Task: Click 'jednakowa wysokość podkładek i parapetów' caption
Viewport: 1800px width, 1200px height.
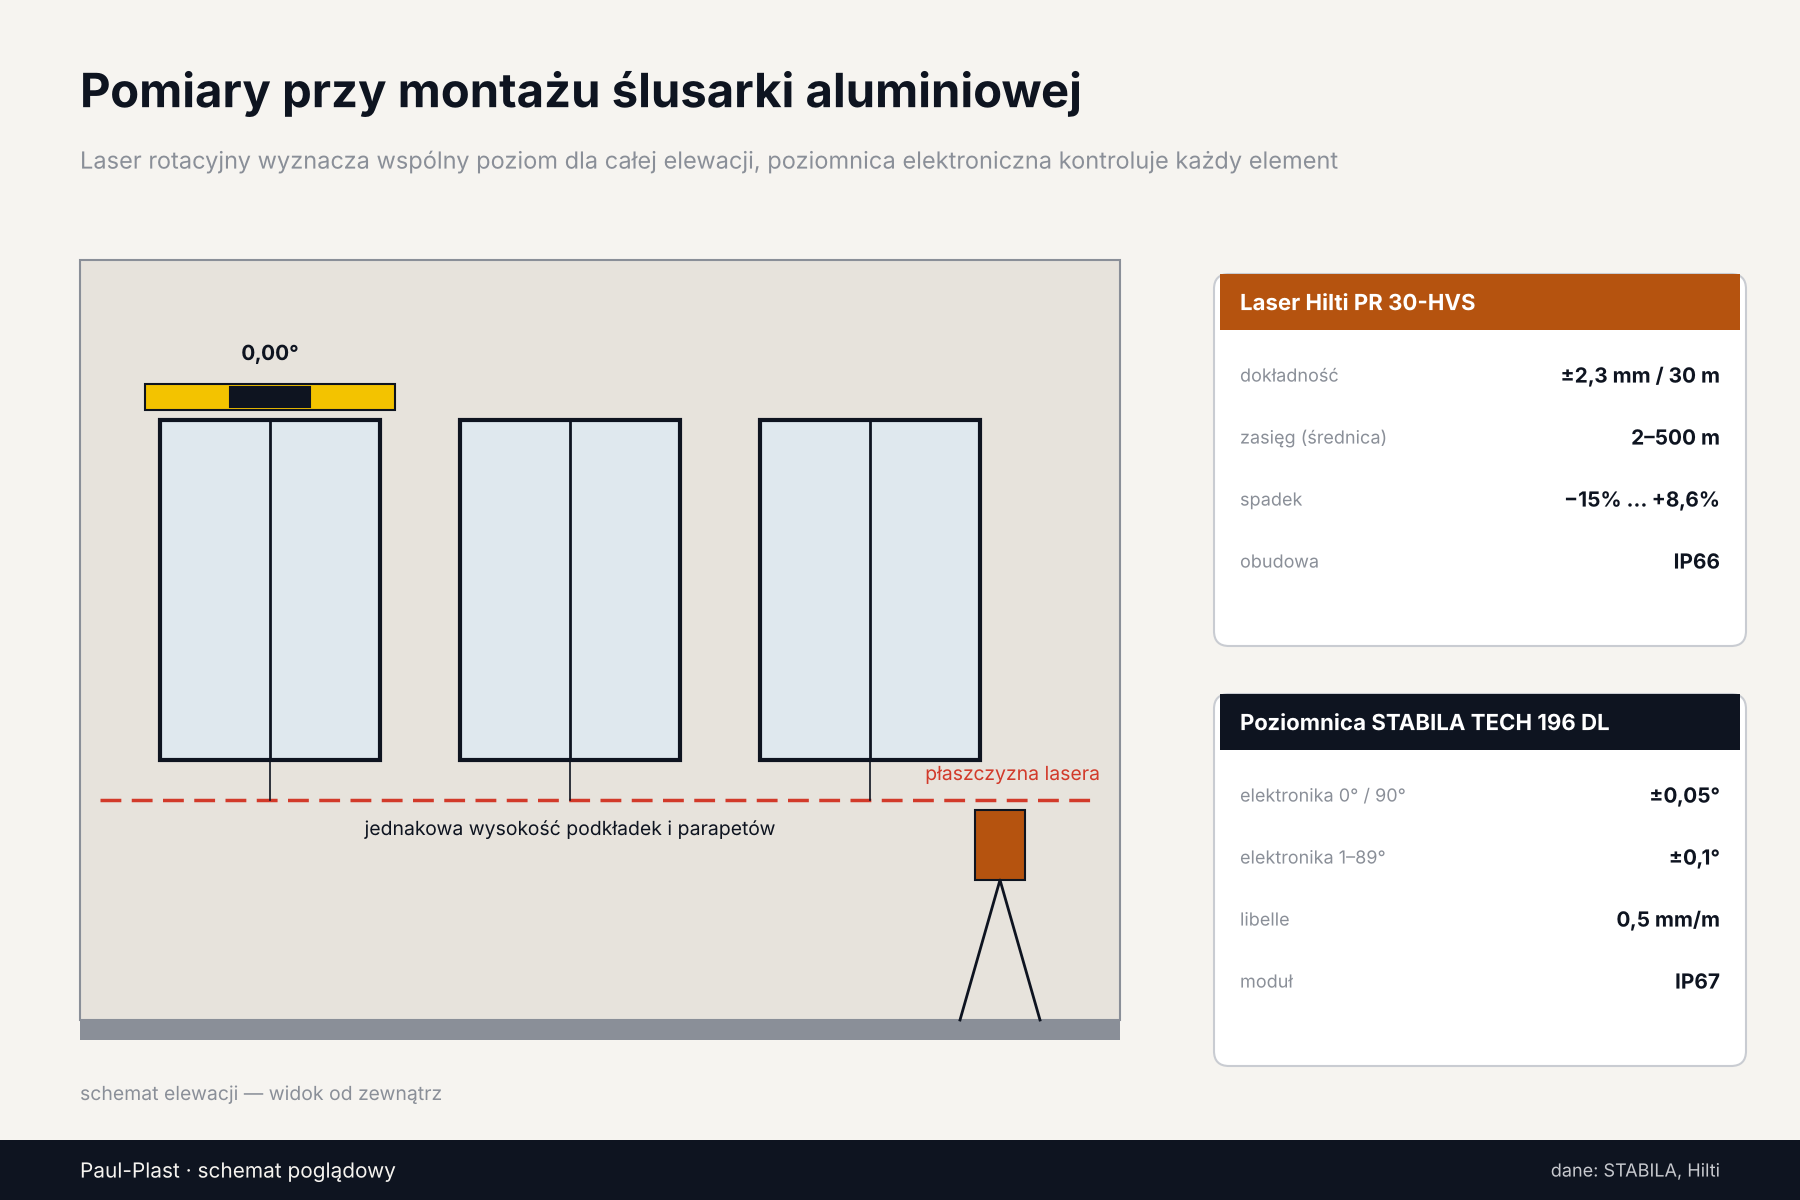Action: (x=569, y=828)
